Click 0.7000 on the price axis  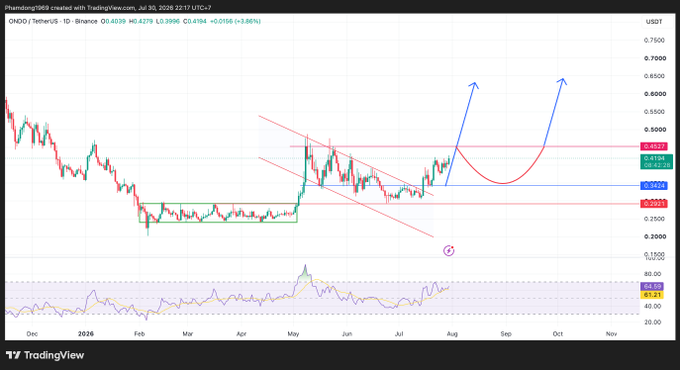pyautogui.click(x=655, y=58)
